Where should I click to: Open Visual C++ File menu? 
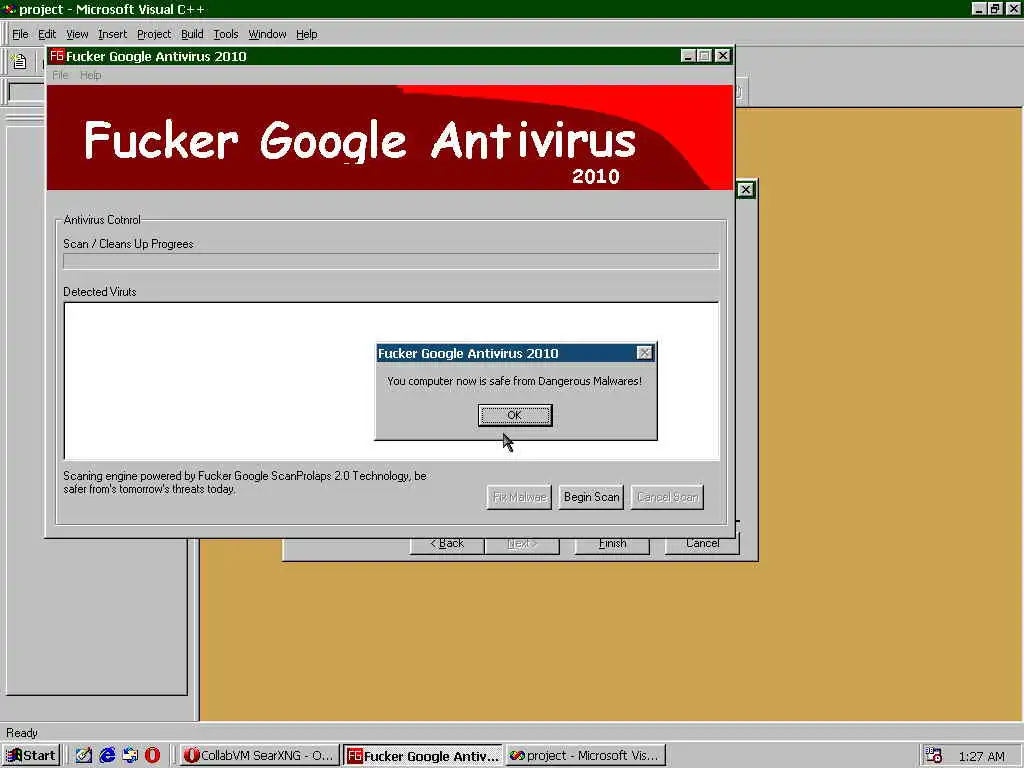pos(20,34)
